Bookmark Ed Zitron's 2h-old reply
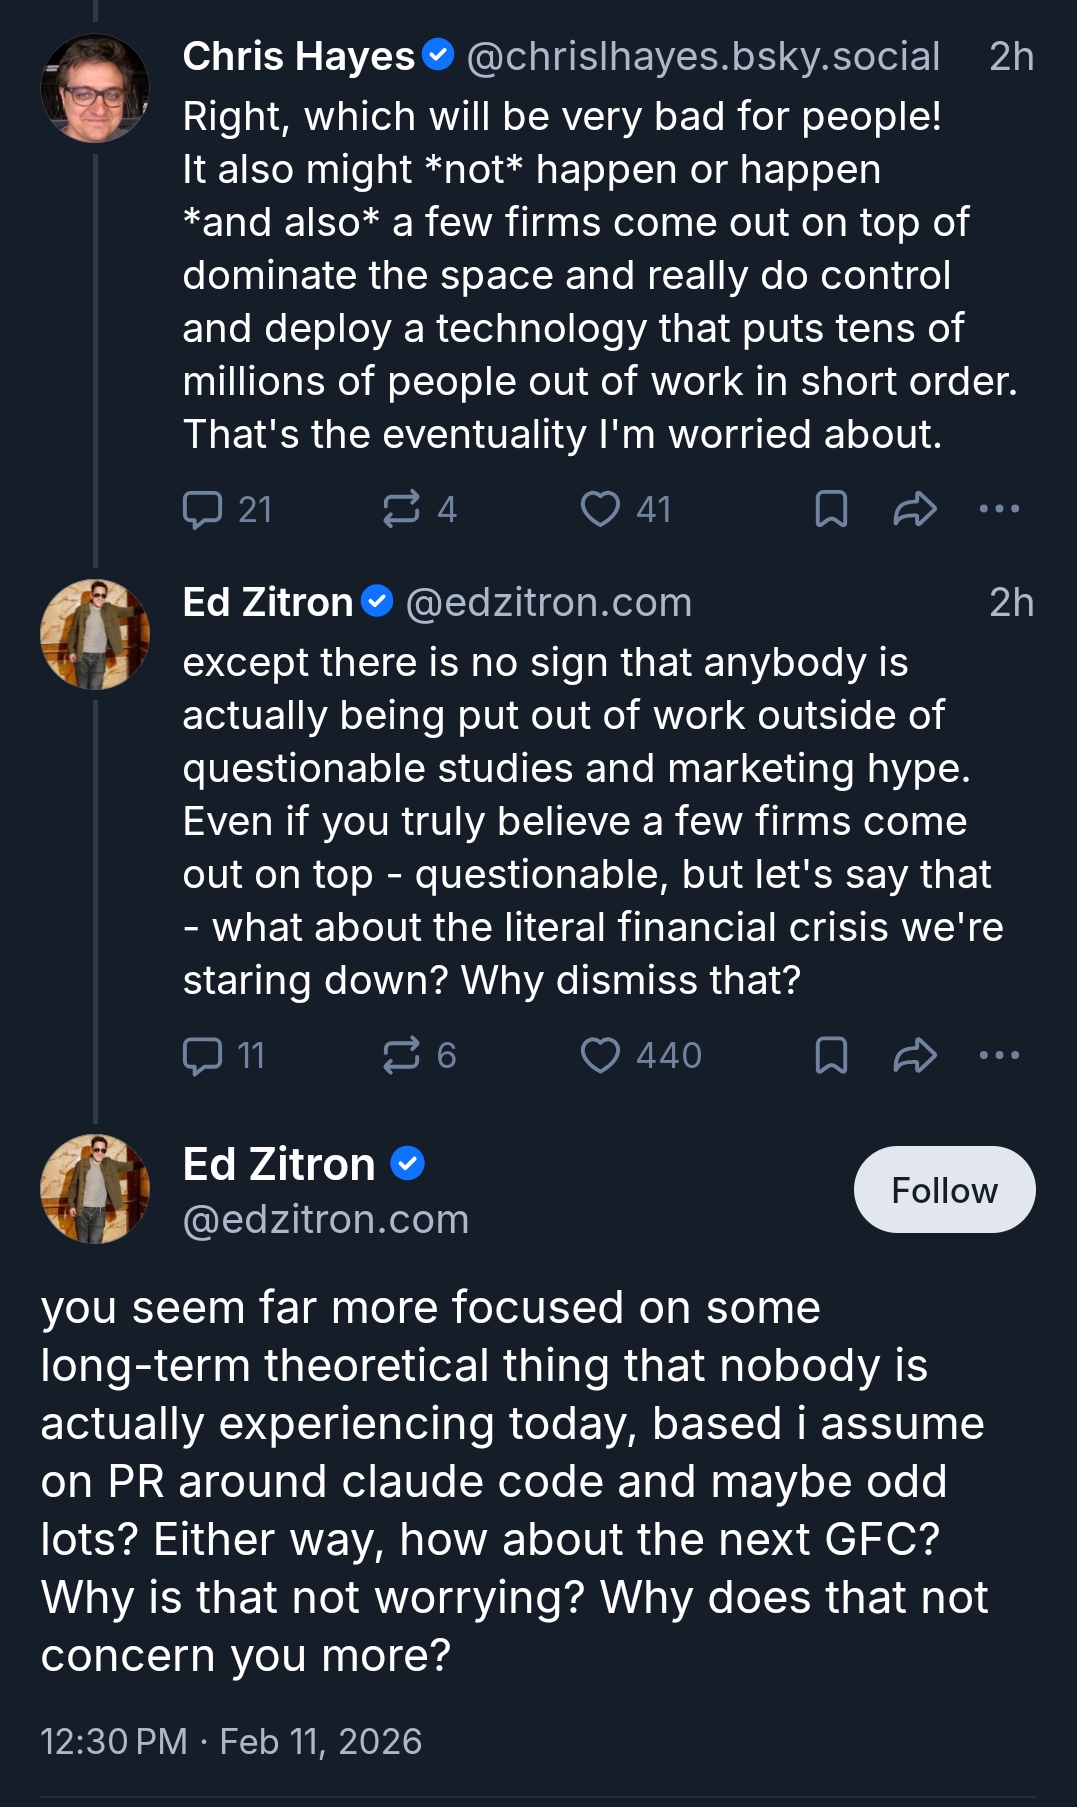This screenshot has height=1807, width=1077. [x=831, y=1055]
